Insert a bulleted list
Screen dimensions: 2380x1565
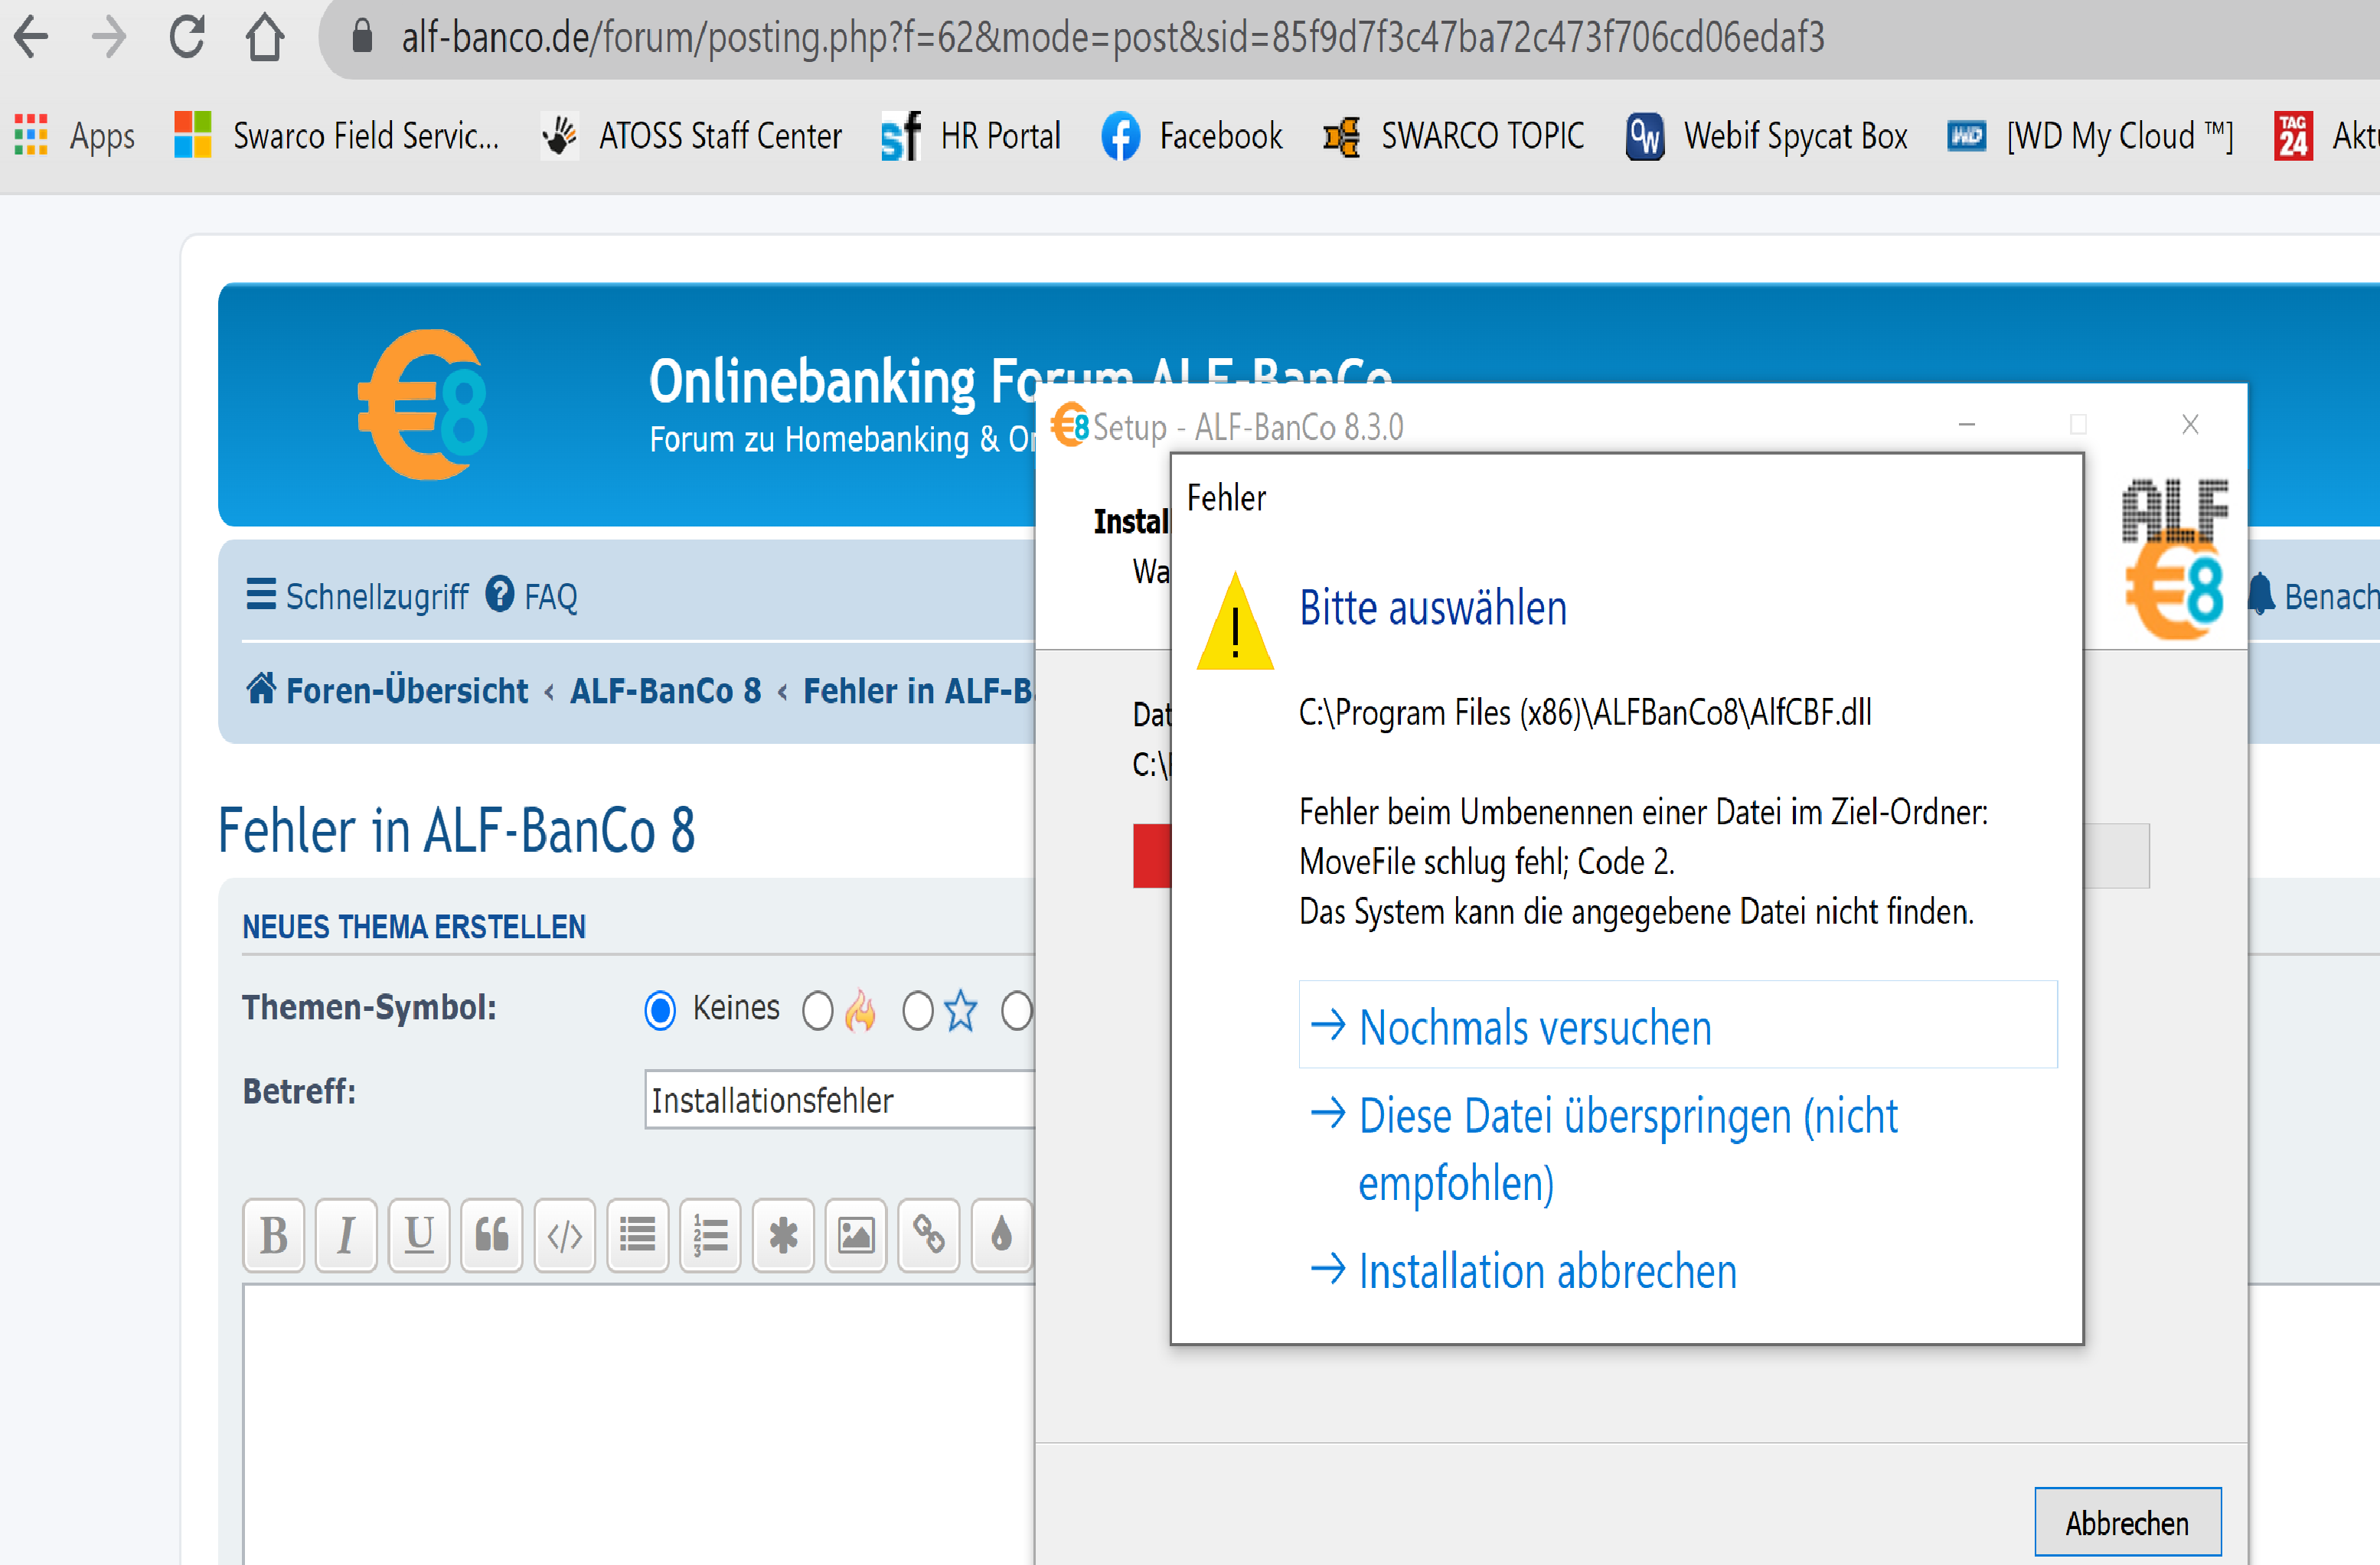tap(637, 1235)
